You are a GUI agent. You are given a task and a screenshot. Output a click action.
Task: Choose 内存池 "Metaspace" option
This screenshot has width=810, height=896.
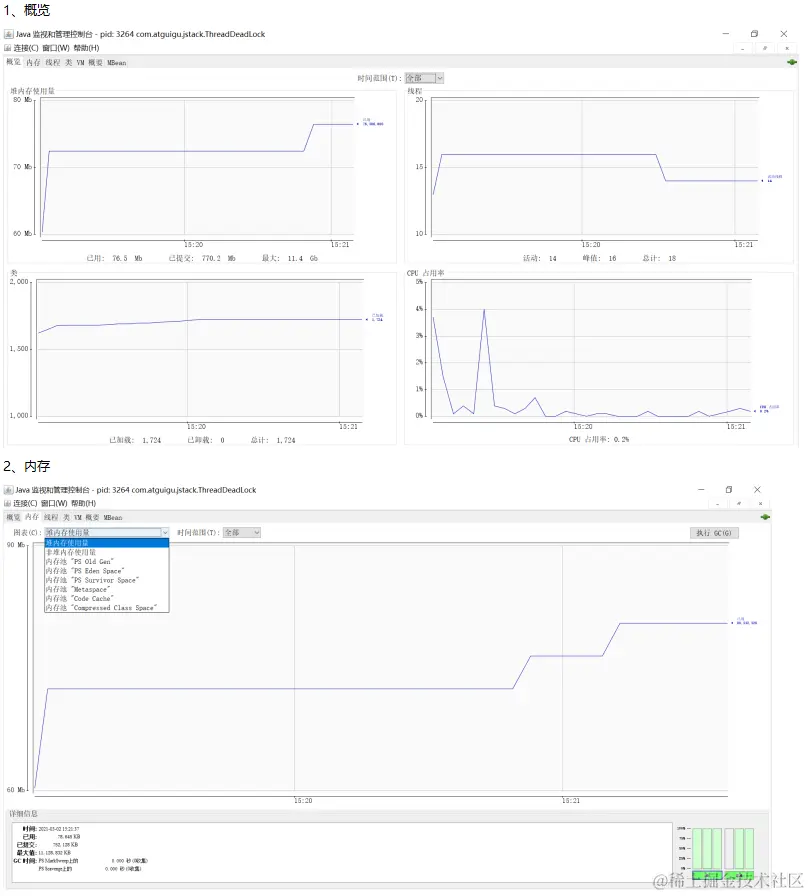[x=107, y=589]
